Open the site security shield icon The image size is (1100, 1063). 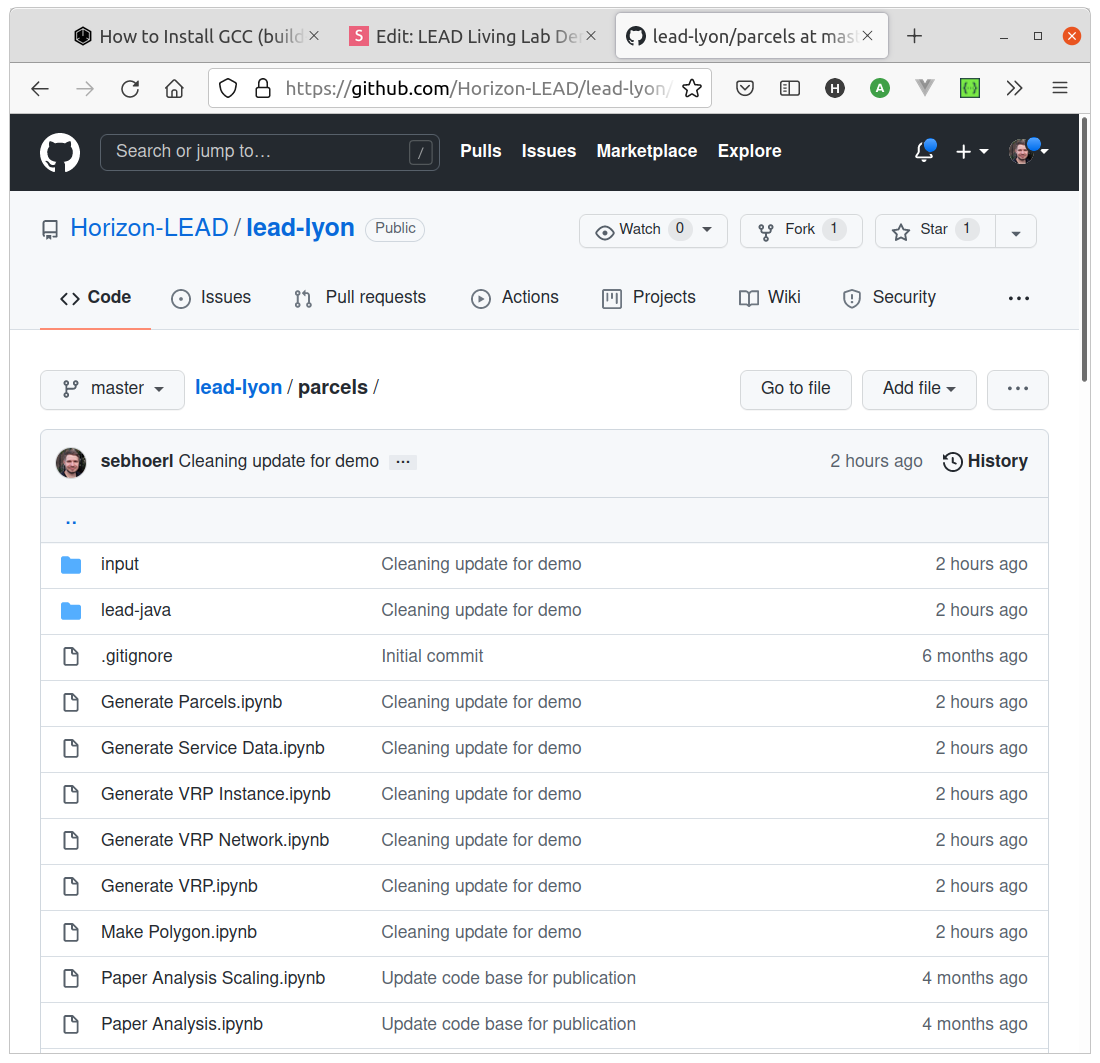coord(228,88)
